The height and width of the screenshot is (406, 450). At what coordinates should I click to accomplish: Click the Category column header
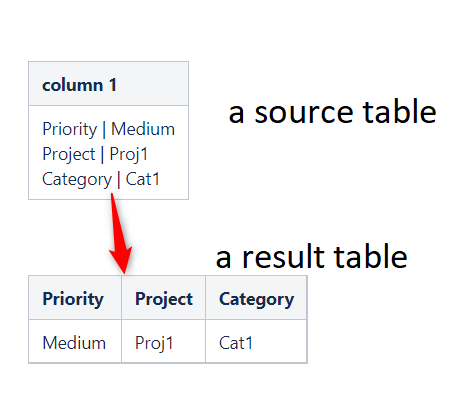point(256,298)
